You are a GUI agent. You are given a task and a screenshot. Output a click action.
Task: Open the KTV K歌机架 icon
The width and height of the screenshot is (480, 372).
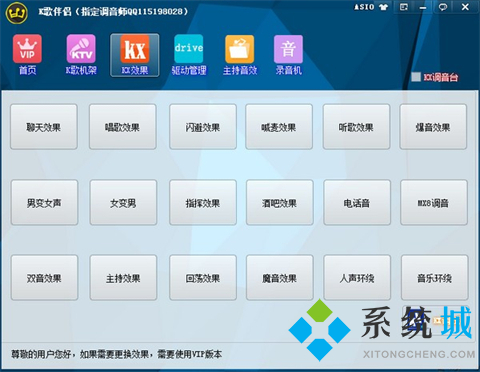81,55
